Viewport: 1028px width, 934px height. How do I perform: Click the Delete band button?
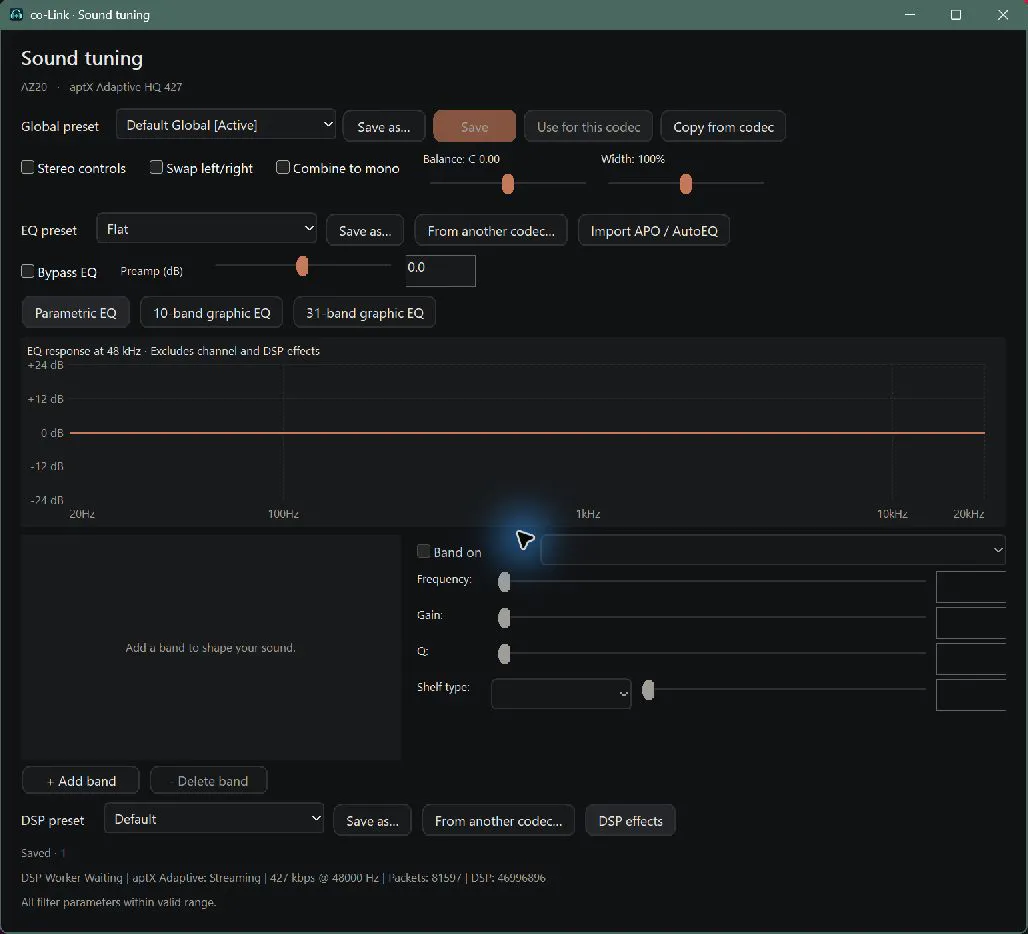tap(208, 781)
